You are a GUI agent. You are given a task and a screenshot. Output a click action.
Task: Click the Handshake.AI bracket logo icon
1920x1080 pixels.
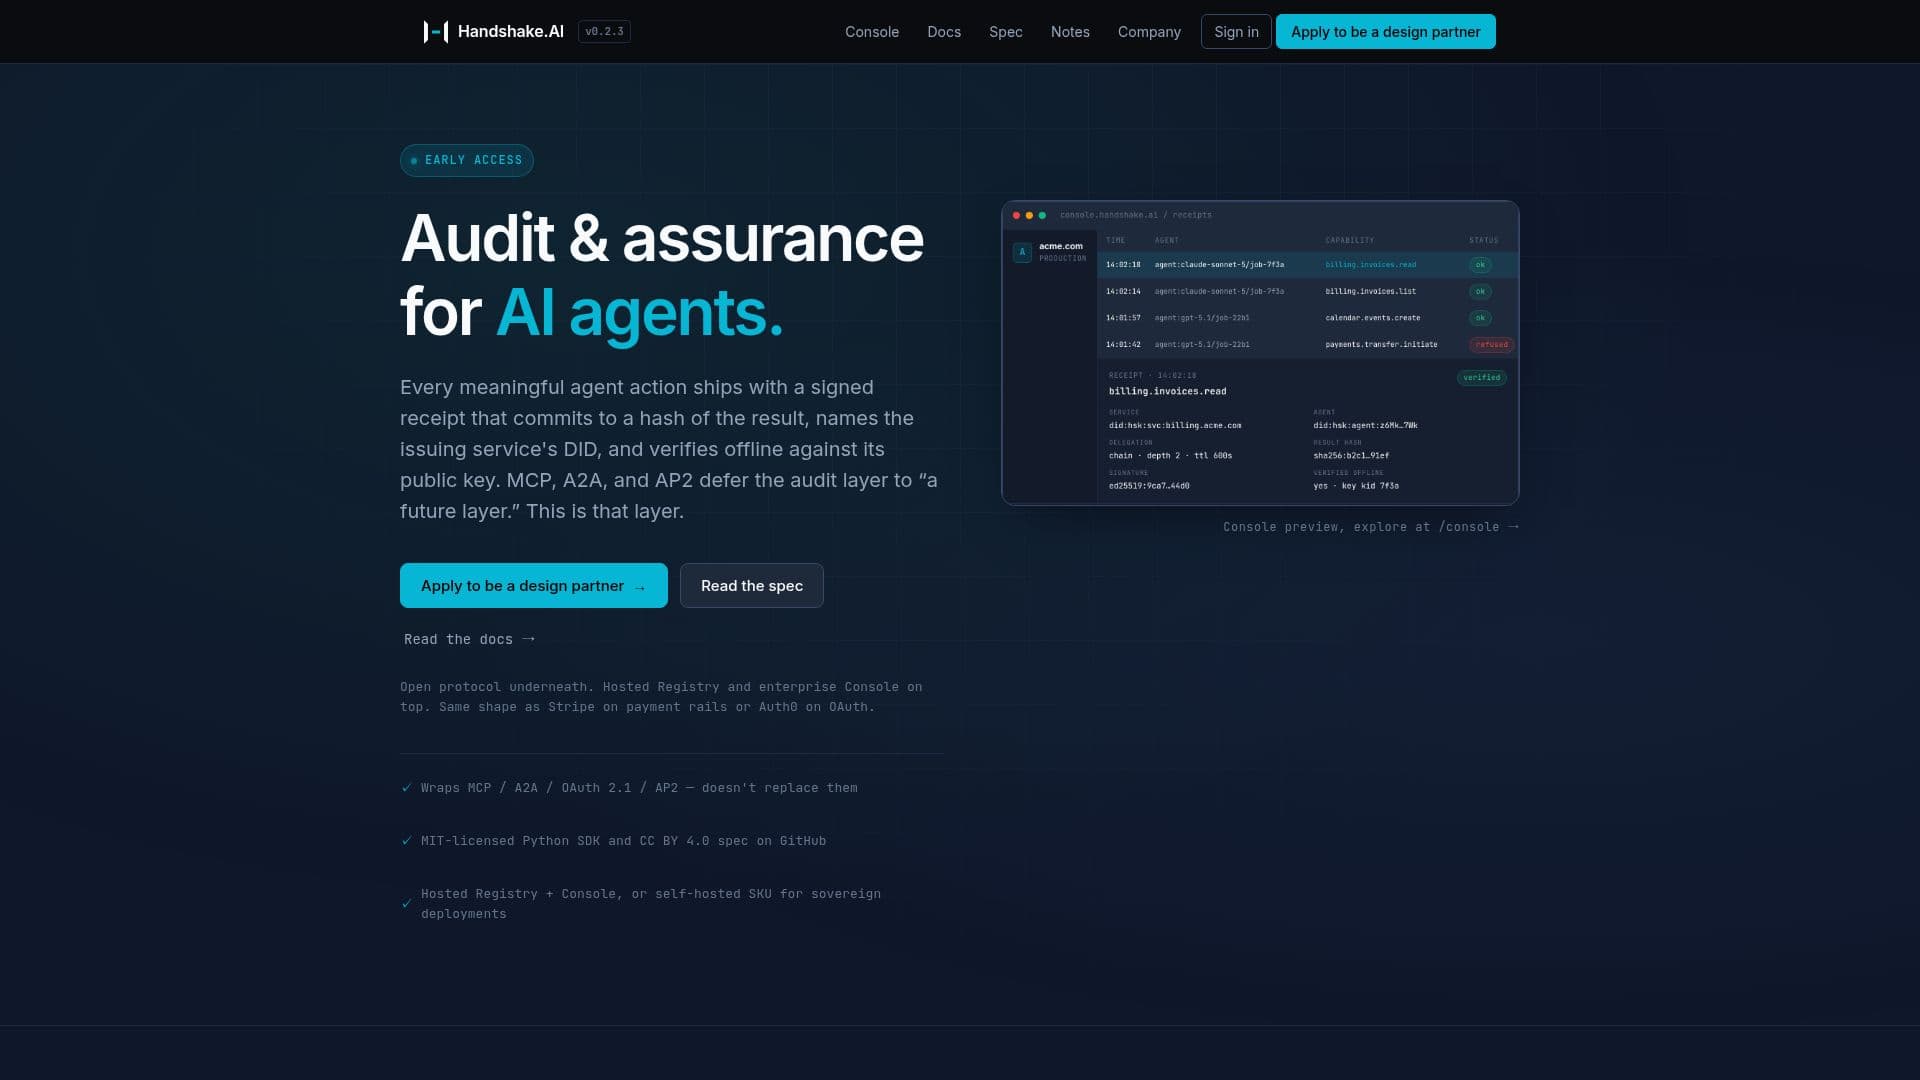pyautogui.click(x=436, y=32)
